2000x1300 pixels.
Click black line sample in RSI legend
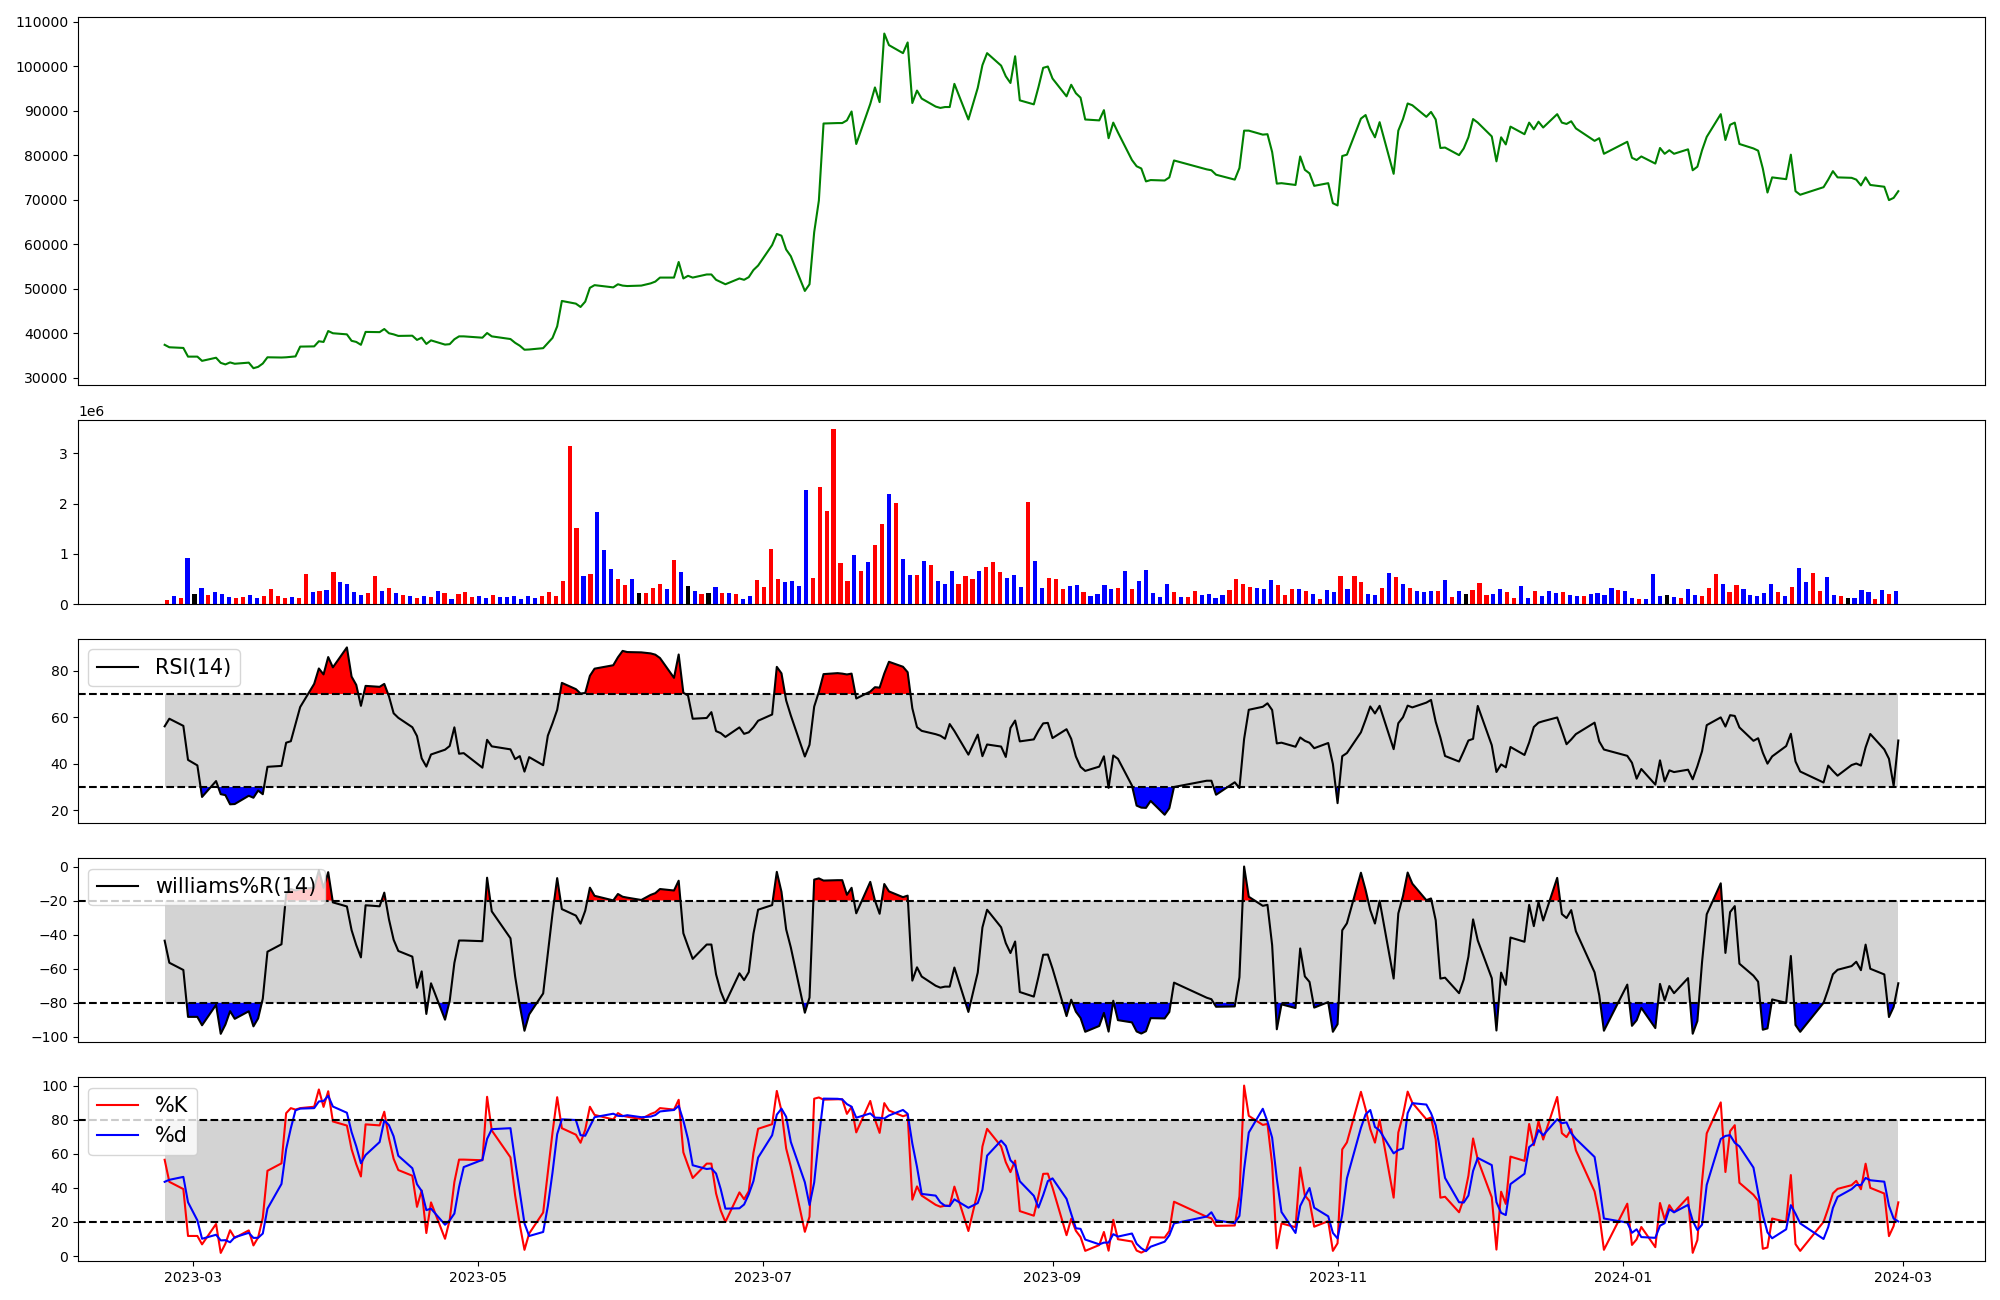coord(117,667)
